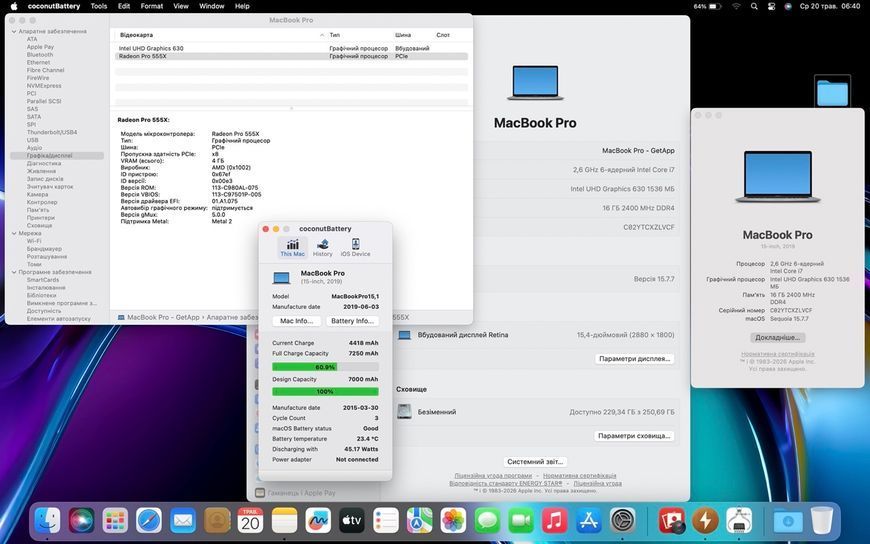Screen dimensions: 870x544
Task: Select NVMExpress in the sidebar
Action: (44, 86)
